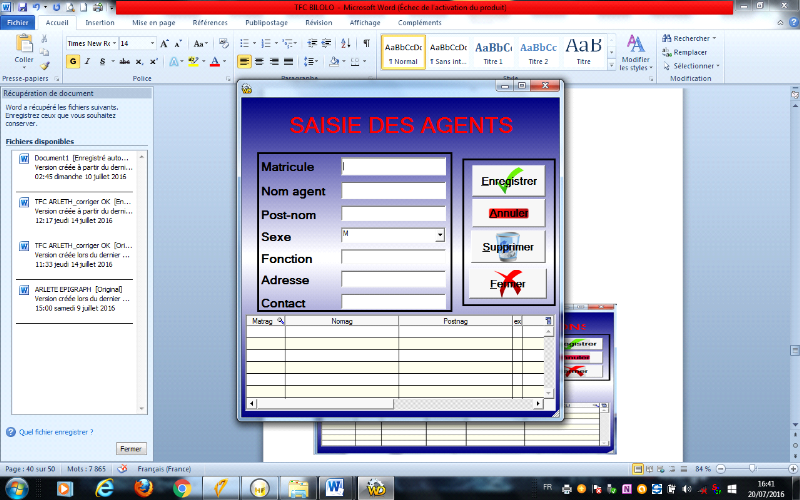
Task: Click the Matricule input field
Action: [x=393, y=166]
